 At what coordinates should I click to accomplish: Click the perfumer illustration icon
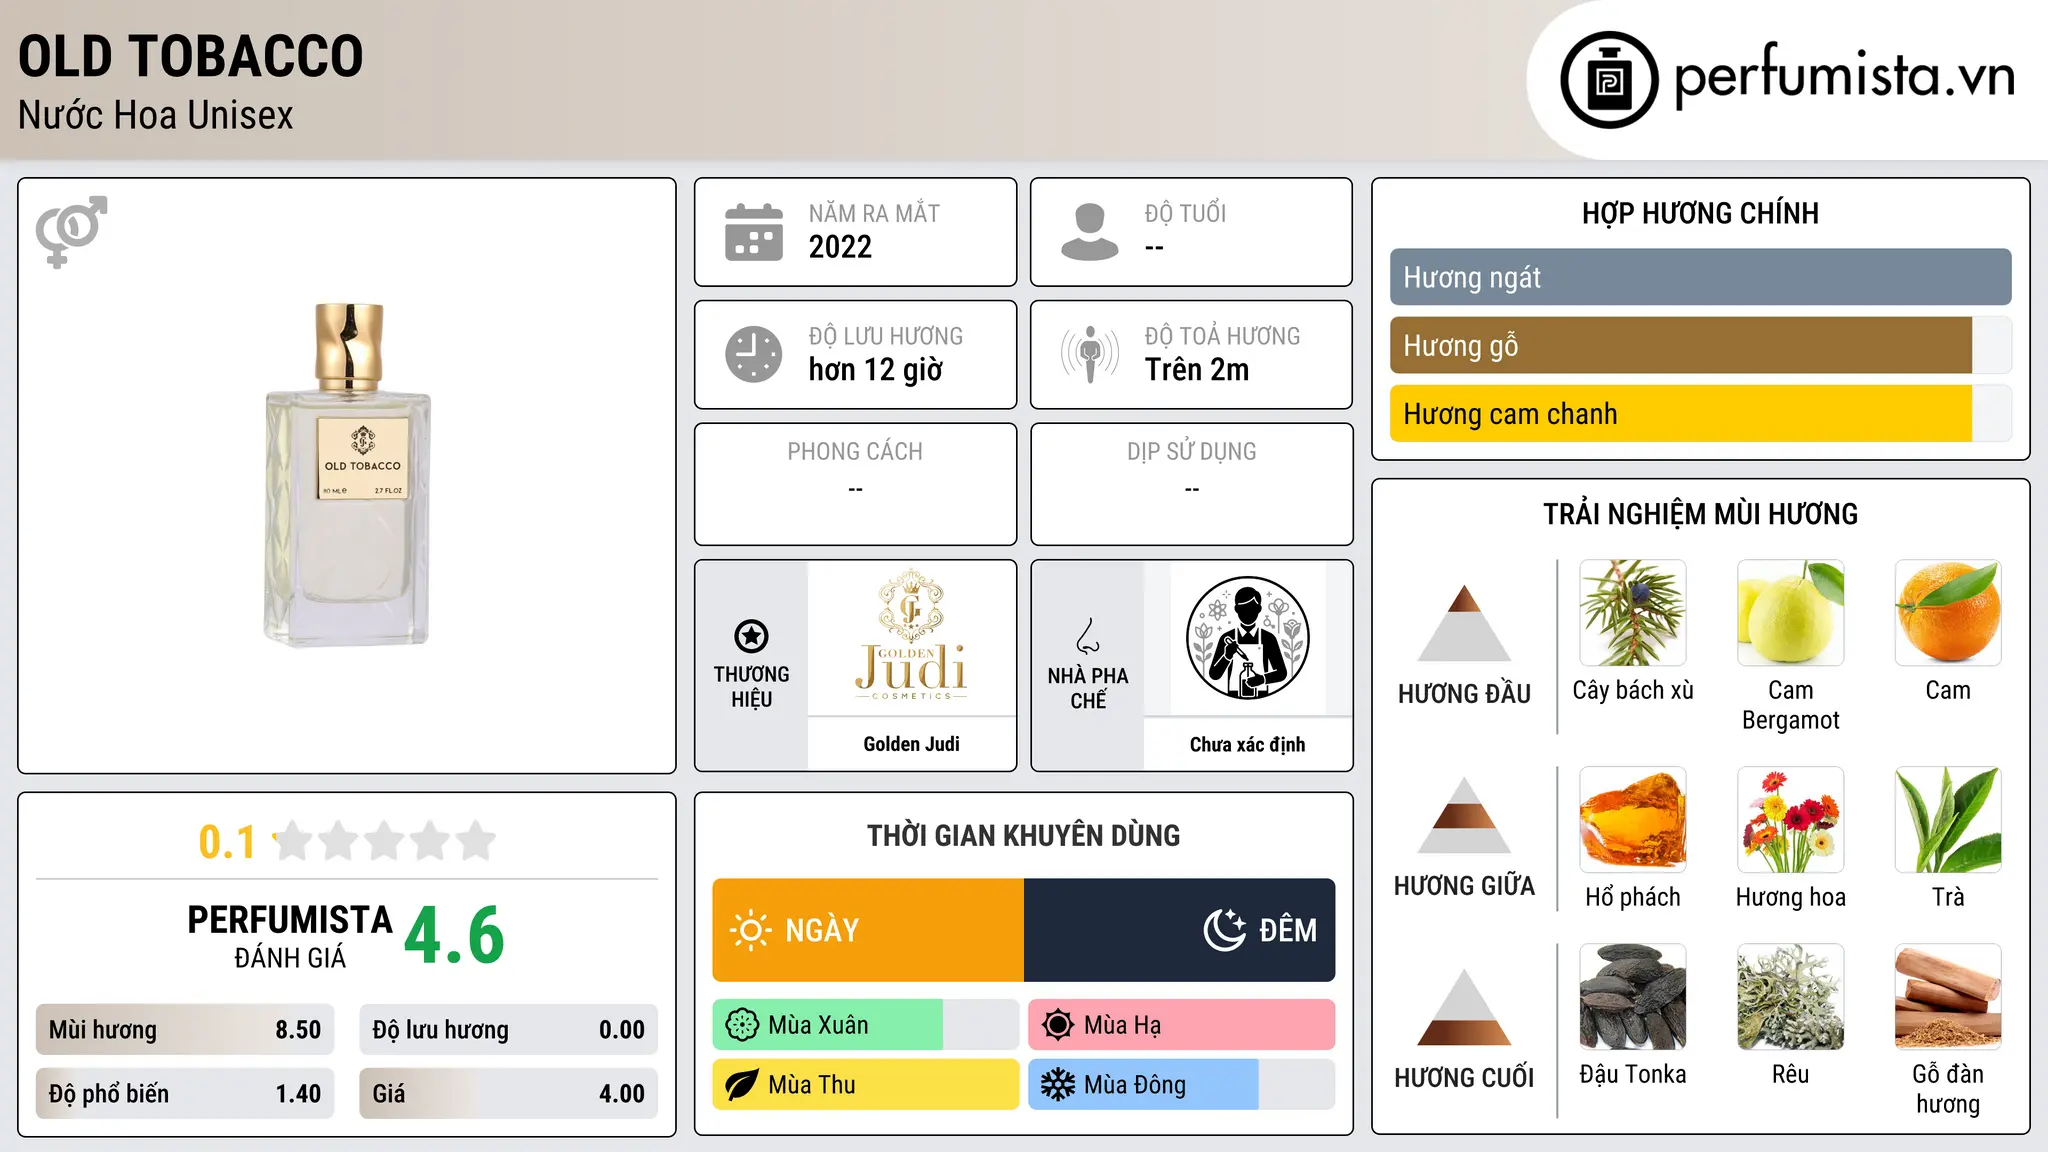point(1247,638)
